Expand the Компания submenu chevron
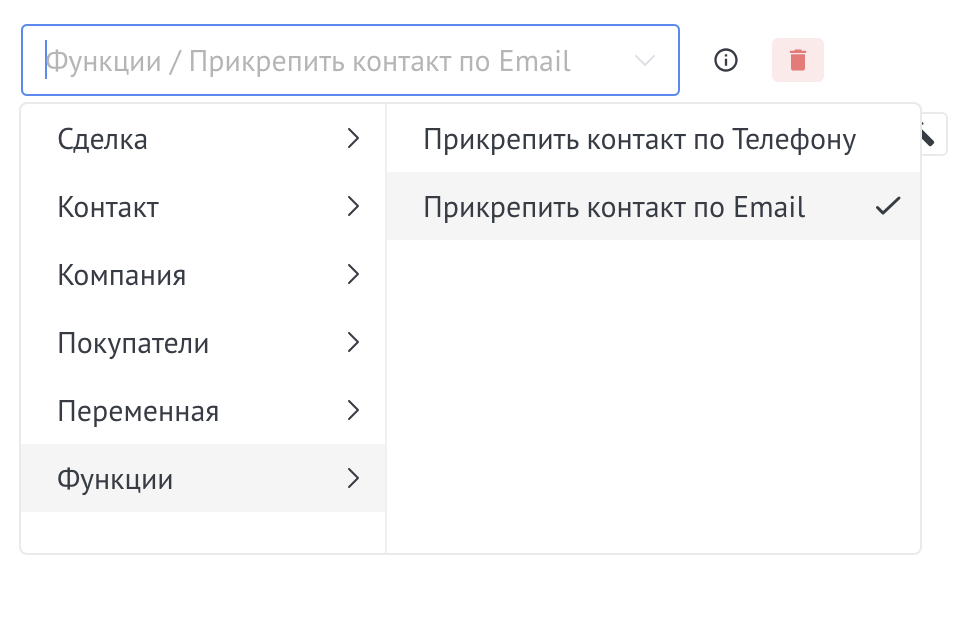Image resolution: width=964 pixels, height=626 pixels. tap(352, 275)
